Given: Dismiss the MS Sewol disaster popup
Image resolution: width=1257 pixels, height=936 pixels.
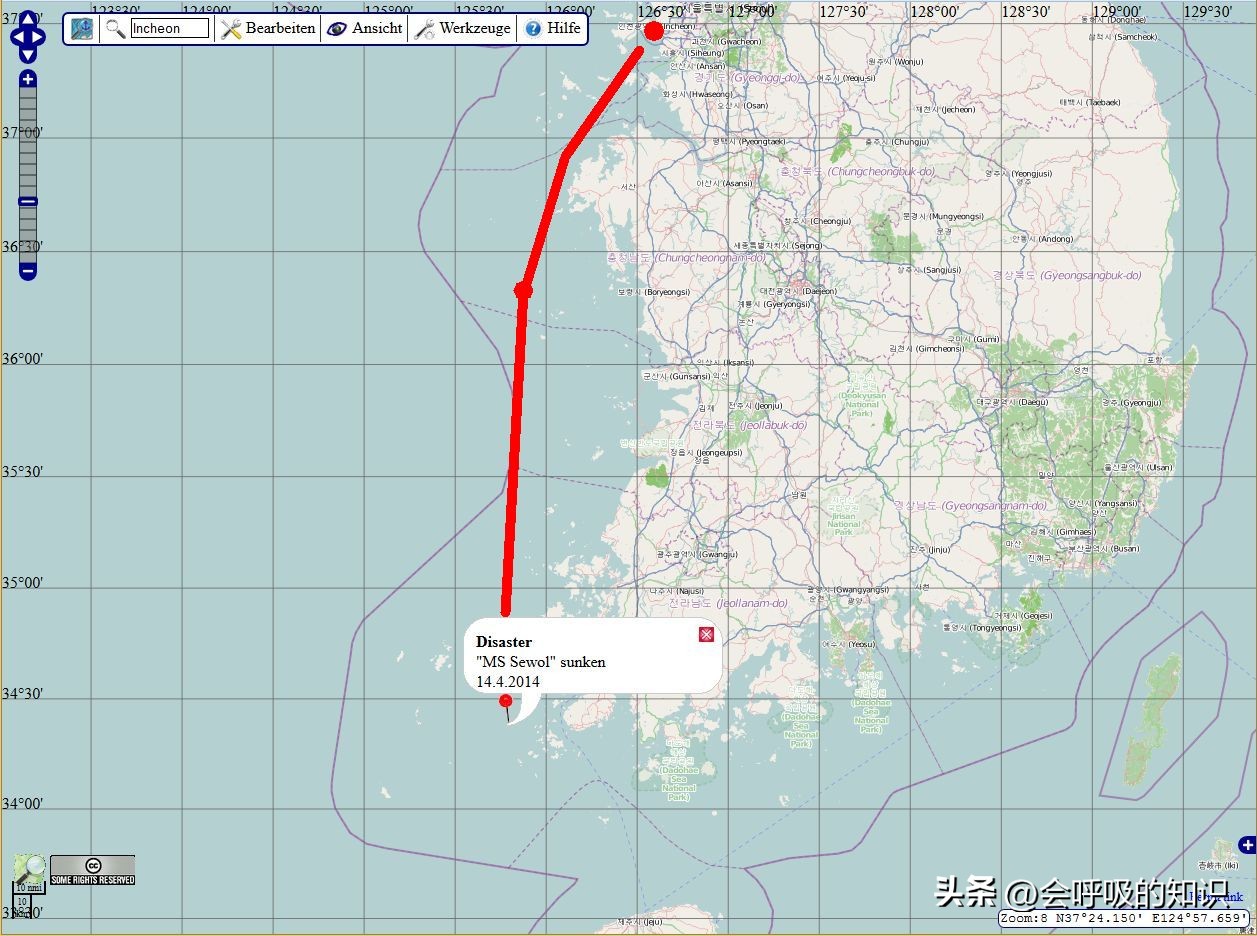Looking at the screenshot, I should click(x=706, y=634).
